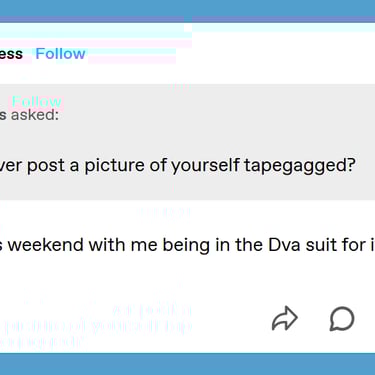Click the blue footer bar at bottom
The height and width of the screenshot is (375, 375).
[187, 364]
